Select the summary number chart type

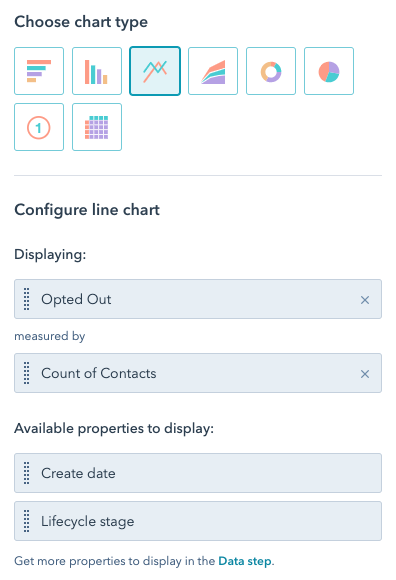pyautogui.click(x=39, y=127)
